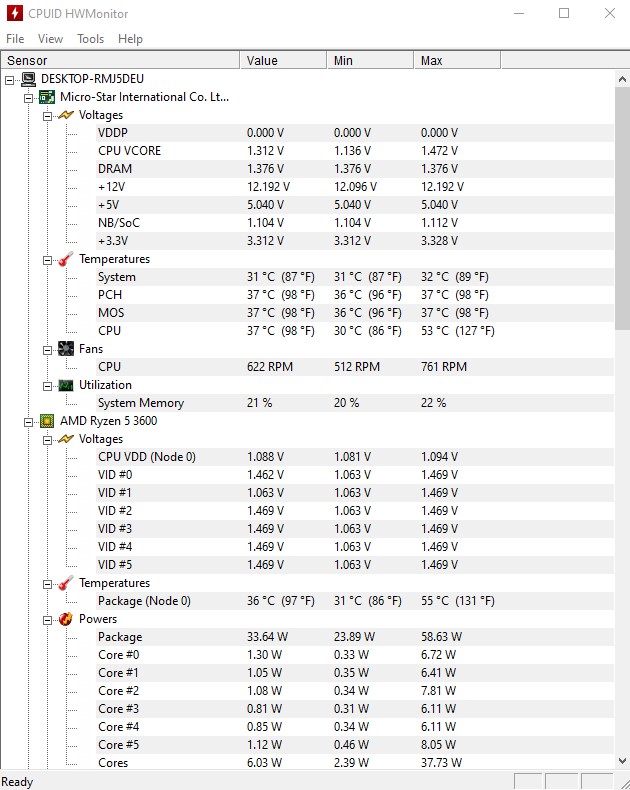This screenshot has width=630, height=790.
Task: Select the +5V row
Action: (x=355, y=205)
